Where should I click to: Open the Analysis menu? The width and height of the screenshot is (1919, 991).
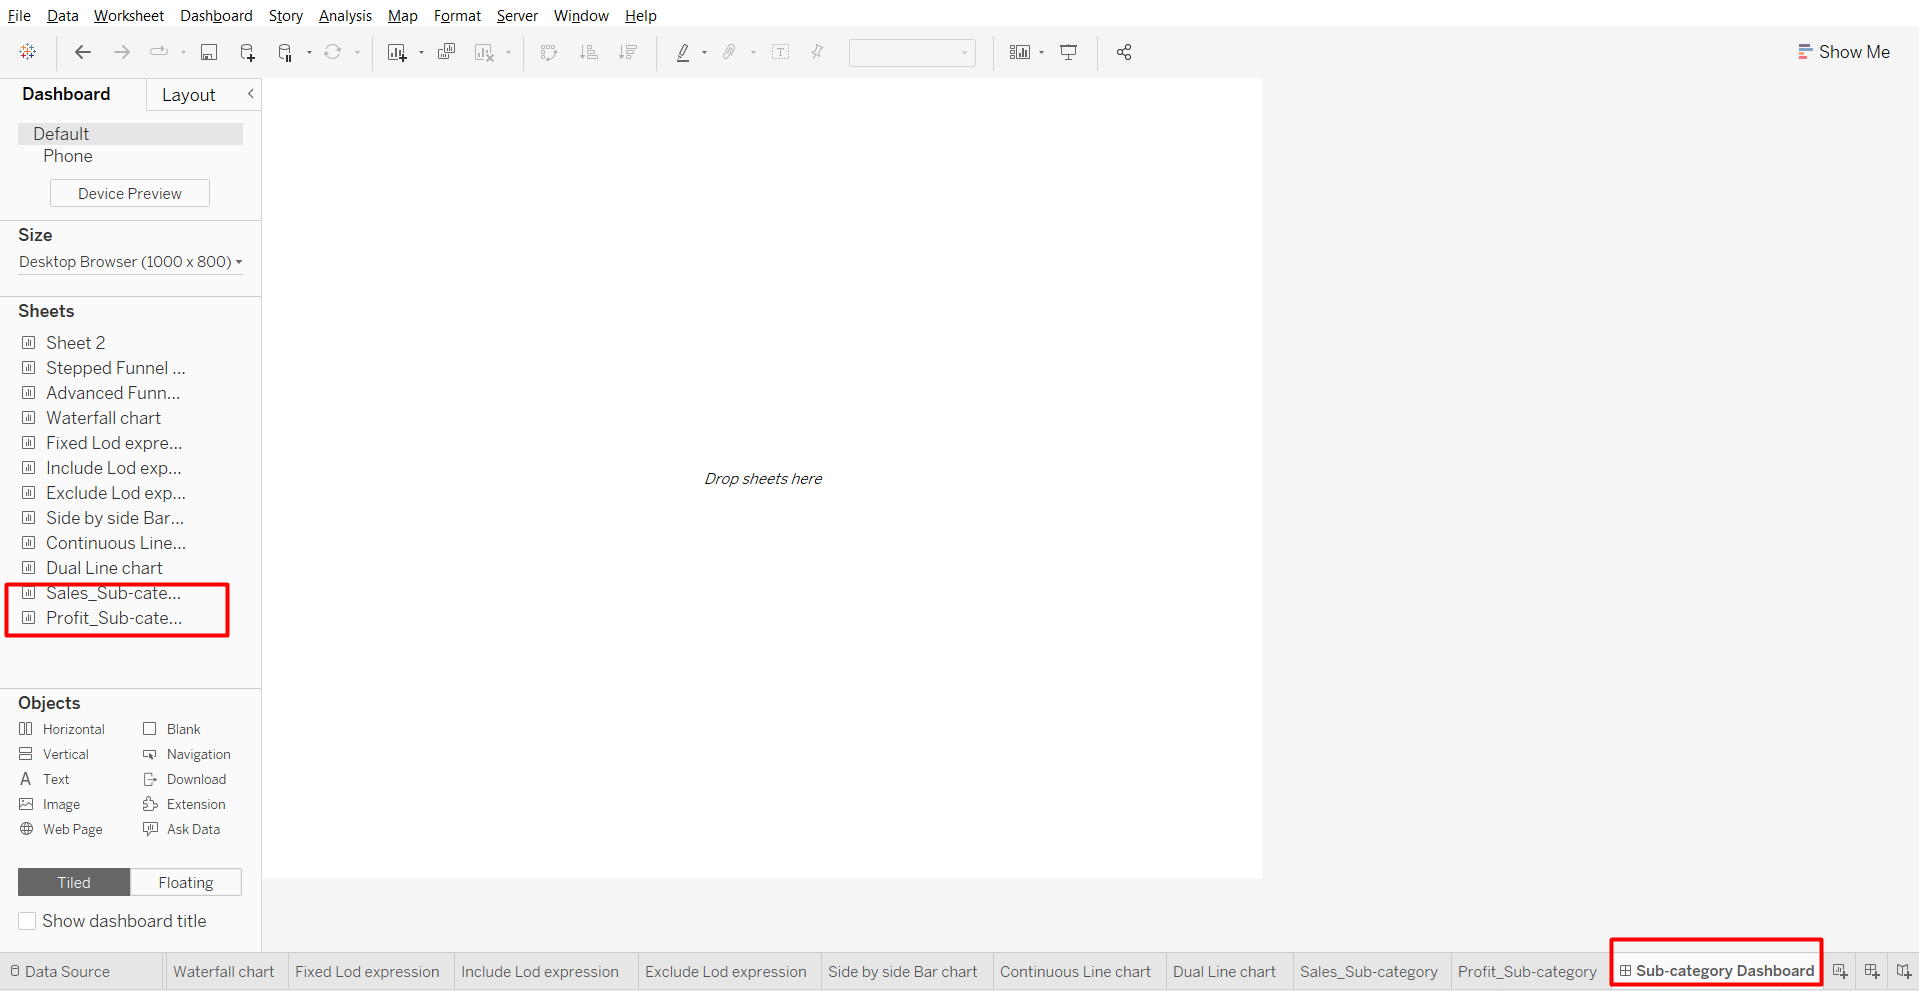[x=345, y=15]
